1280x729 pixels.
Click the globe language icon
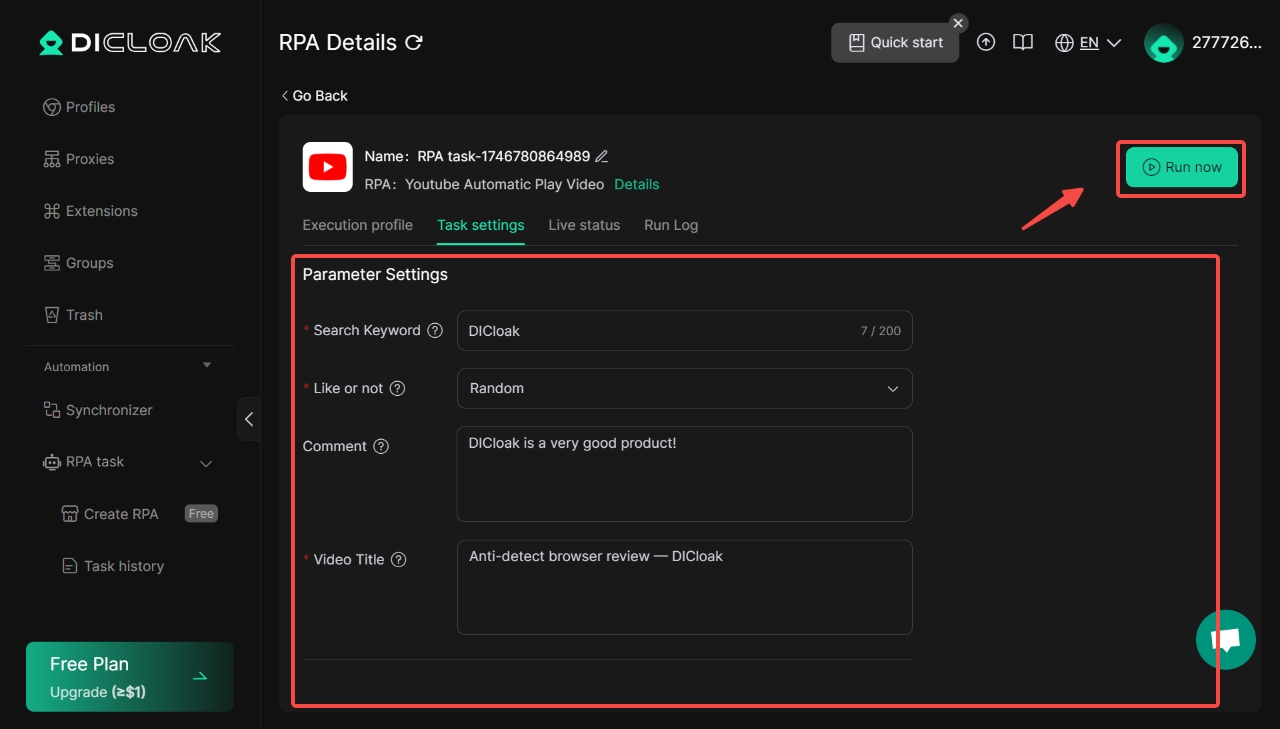pos(1065,43)
